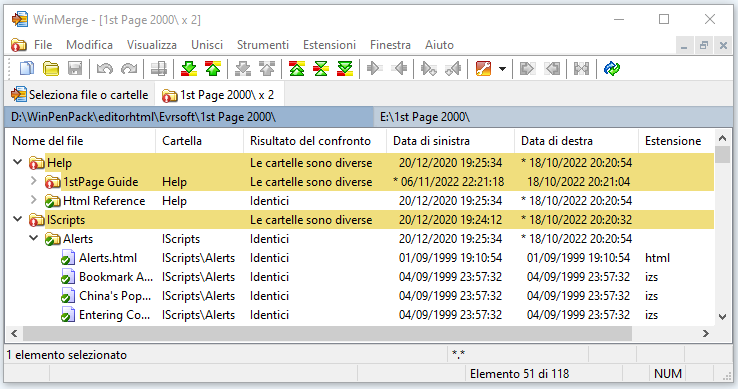This screenshot has height=389, width=738.
Task: Click the Redo arrow icon
Action: point(129,69)
